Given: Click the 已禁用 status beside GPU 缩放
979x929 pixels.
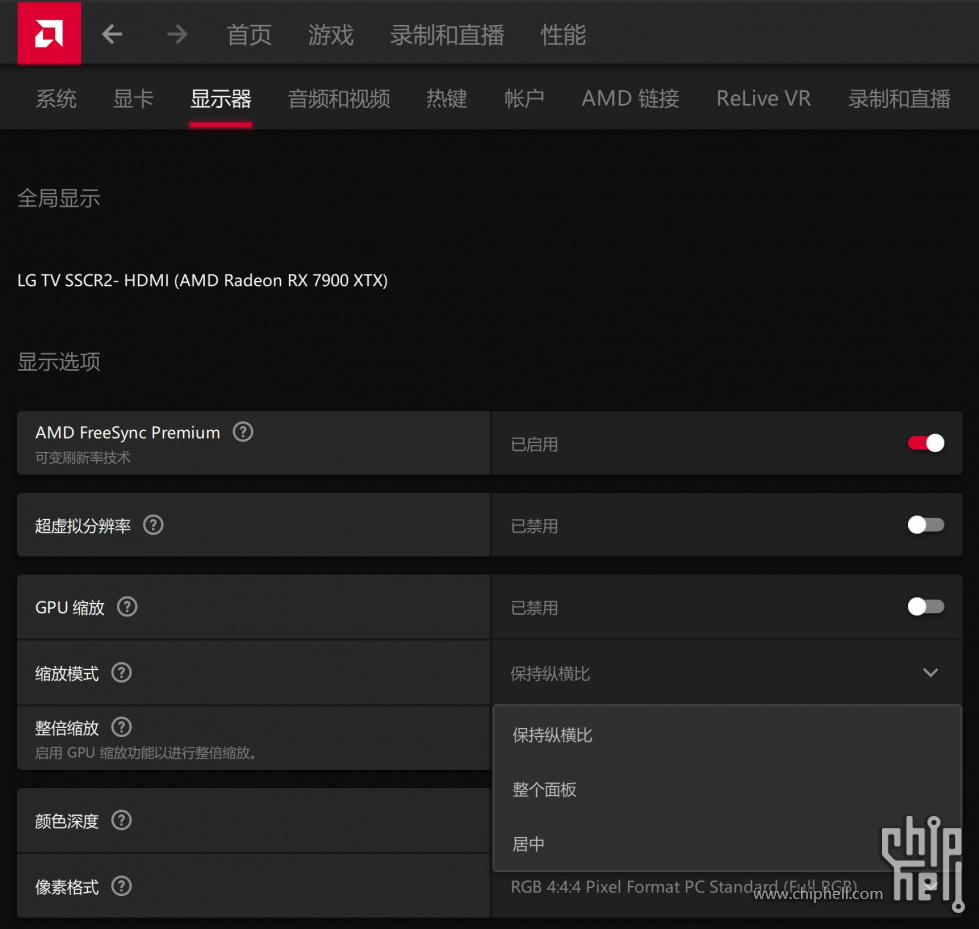Looking at the screenshot, I should (534, 607).
